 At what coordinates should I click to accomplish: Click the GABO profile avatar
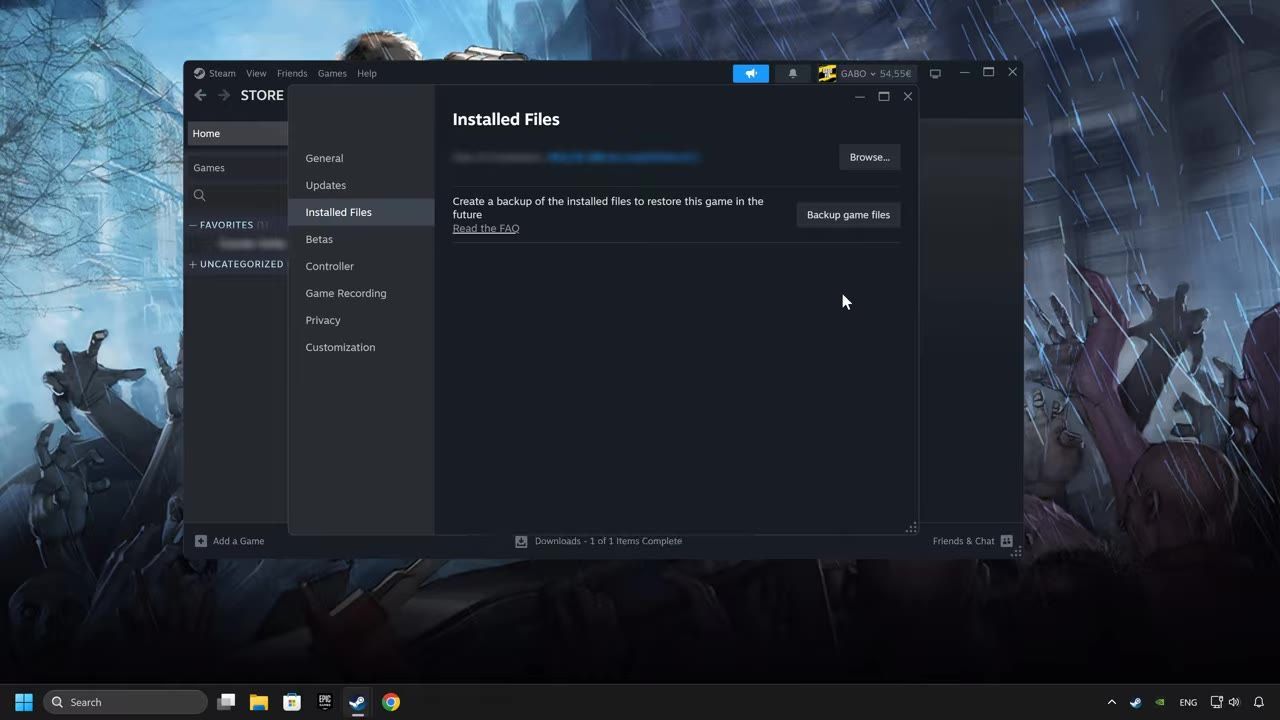point(827,73)
